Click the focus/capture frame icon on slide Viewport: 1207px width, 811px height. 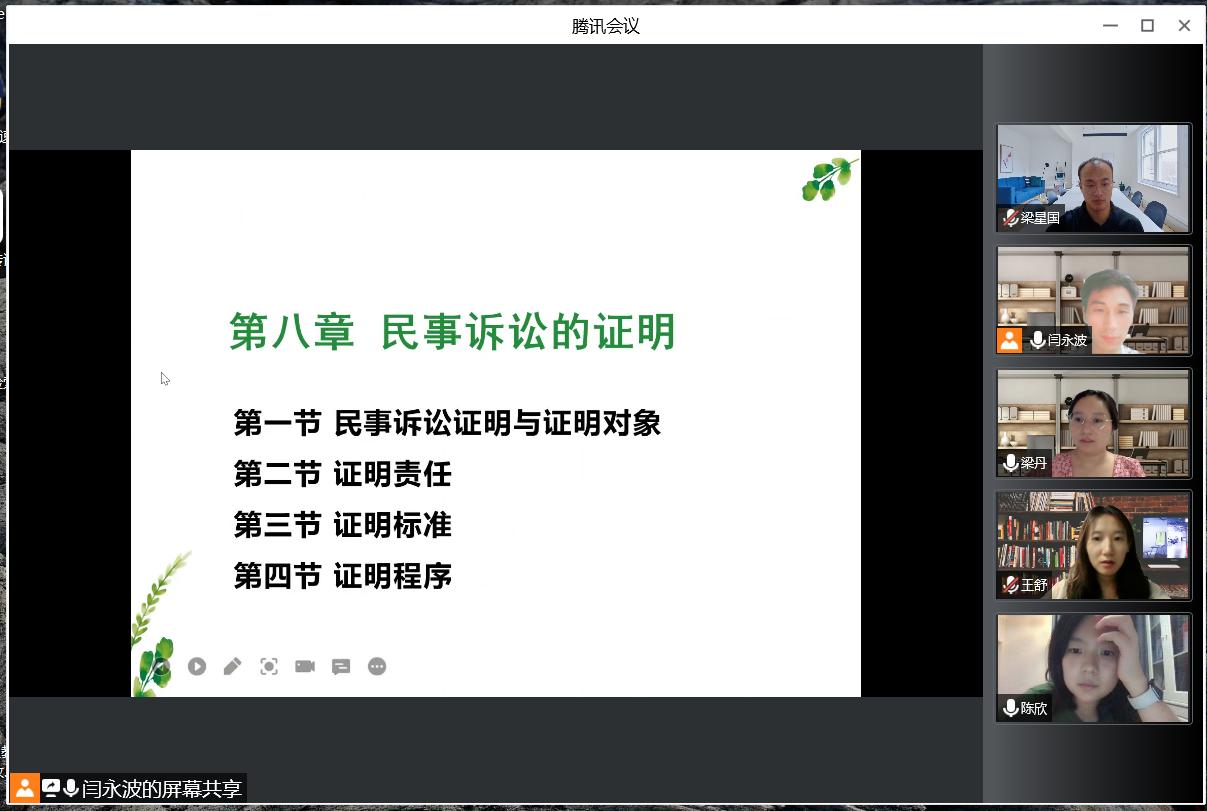point(269,666)
